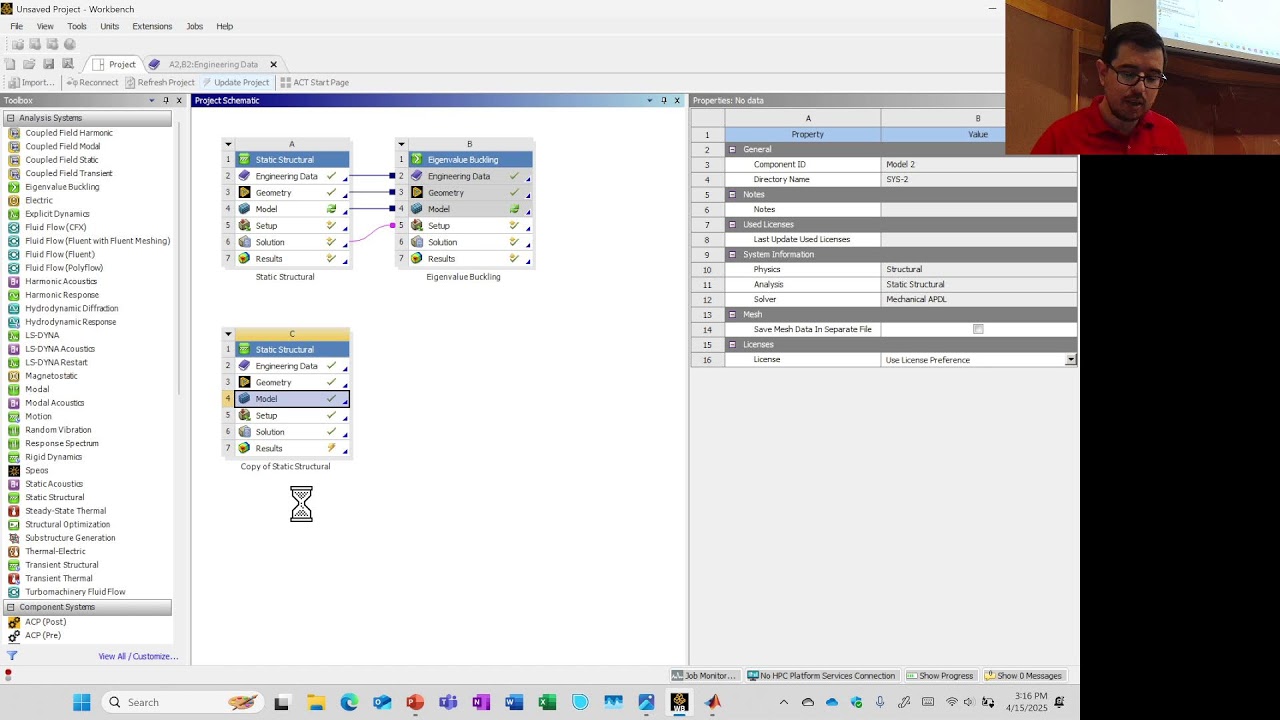Select Results cell in system A

292,259
